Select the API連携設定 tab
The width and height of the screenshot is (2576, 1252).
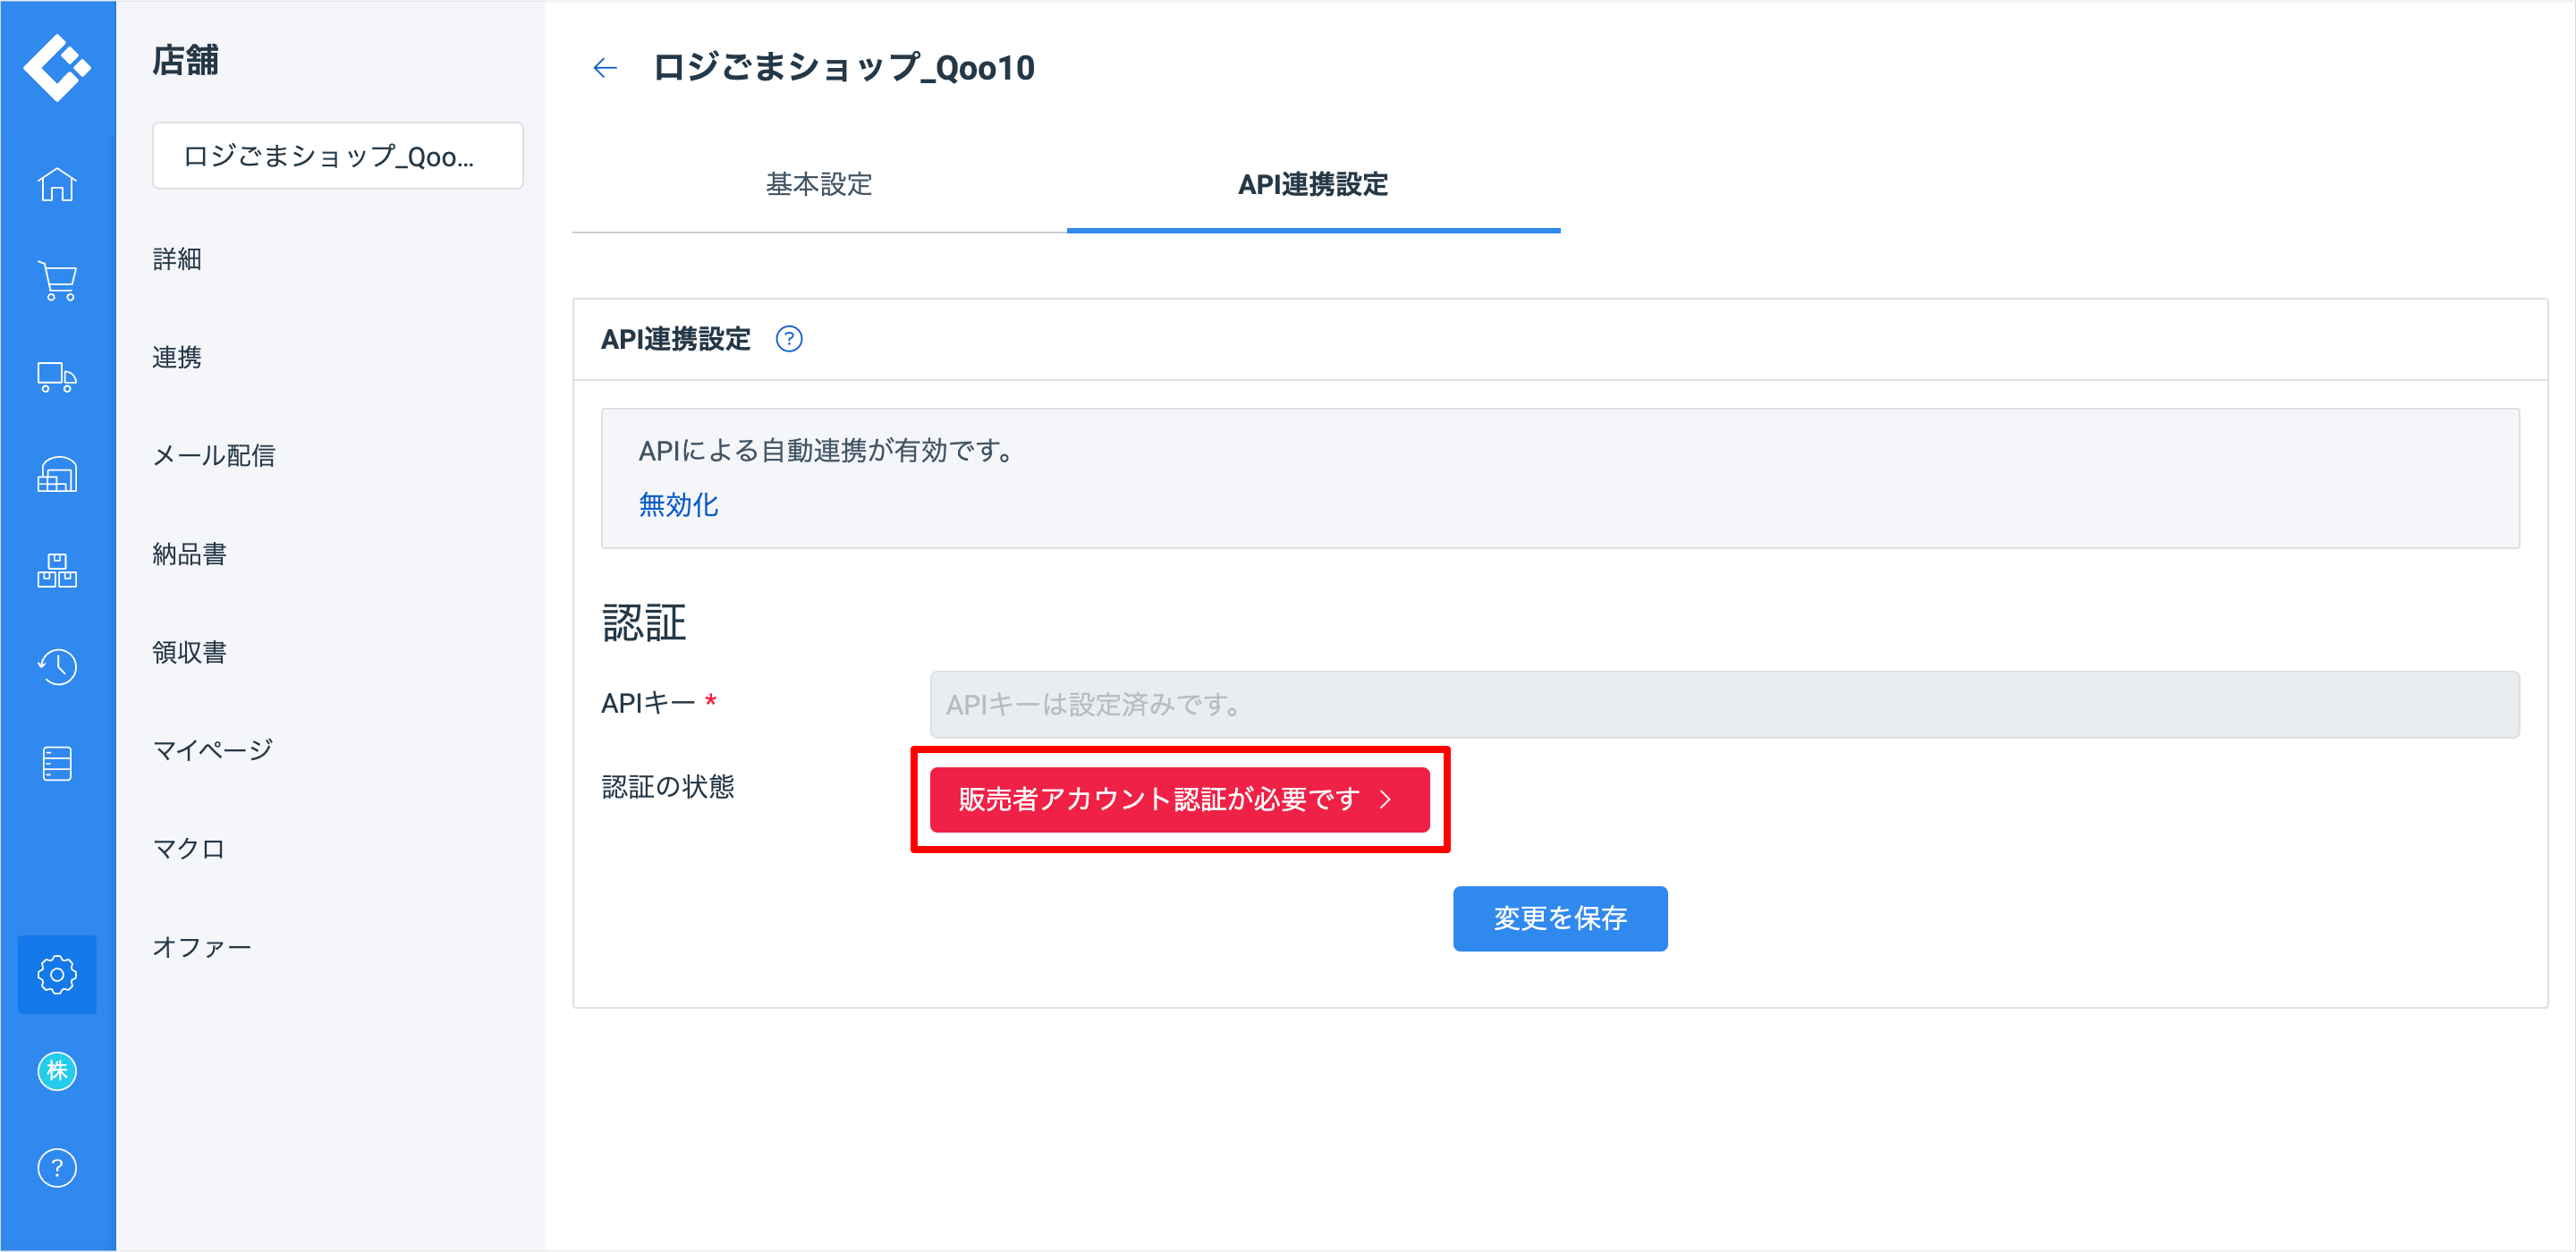[x=1312, y=184]
